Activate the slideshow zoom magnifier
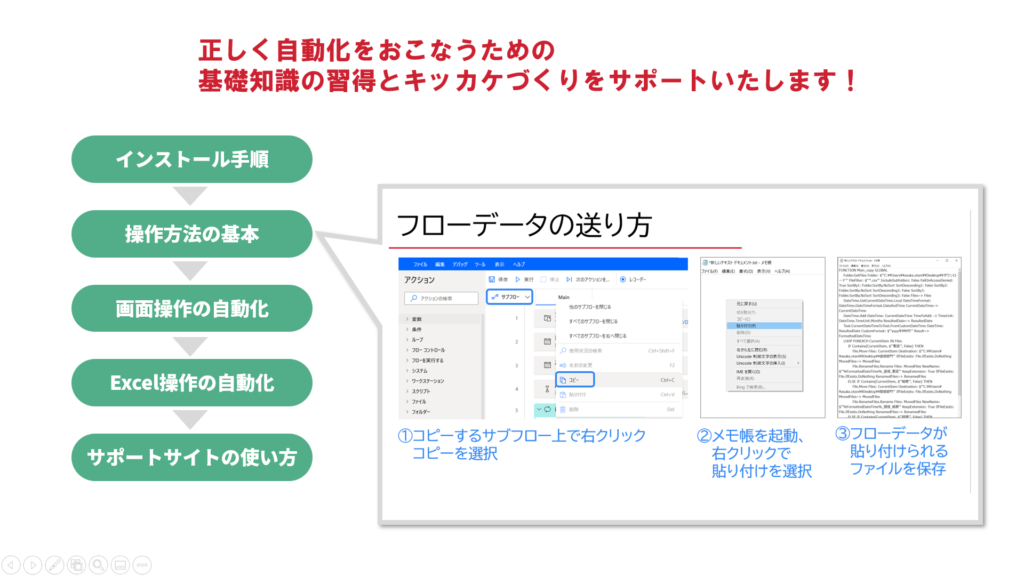1024x576 pixels. (99, 565)
